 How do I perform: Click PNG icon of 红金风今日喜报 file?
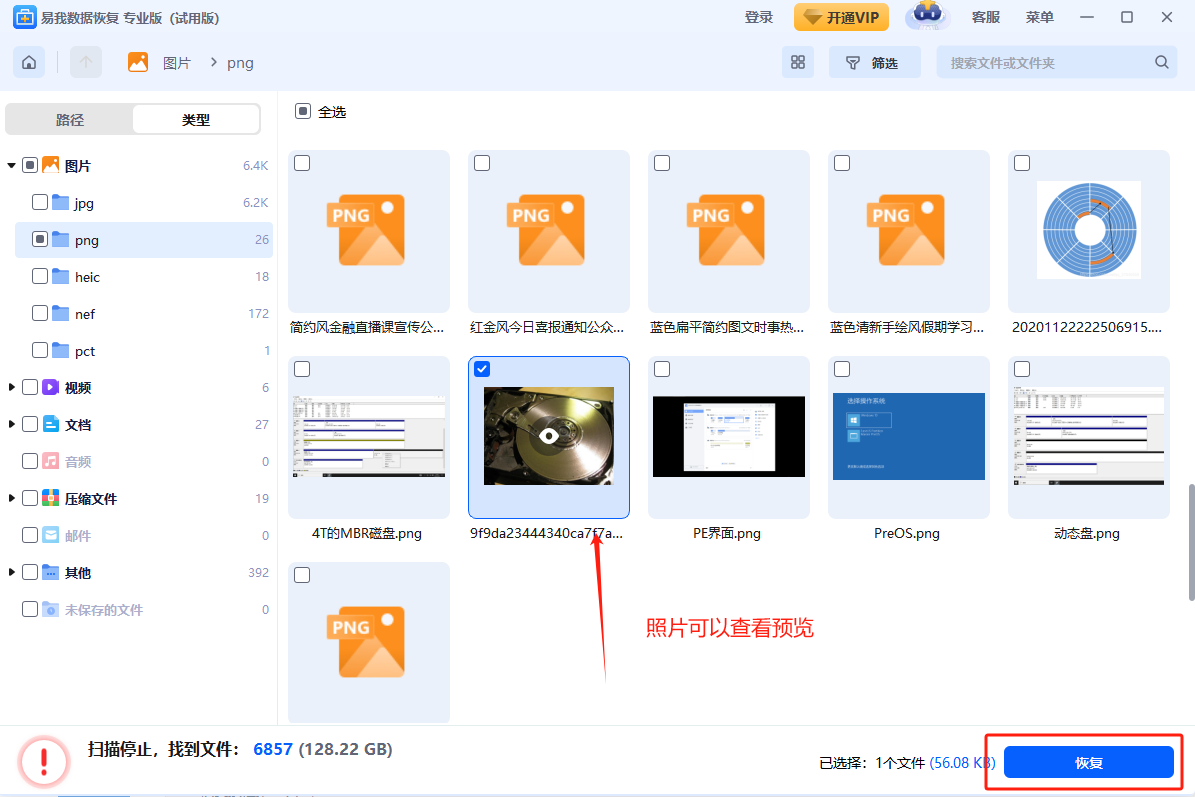[x=546, y=230]
